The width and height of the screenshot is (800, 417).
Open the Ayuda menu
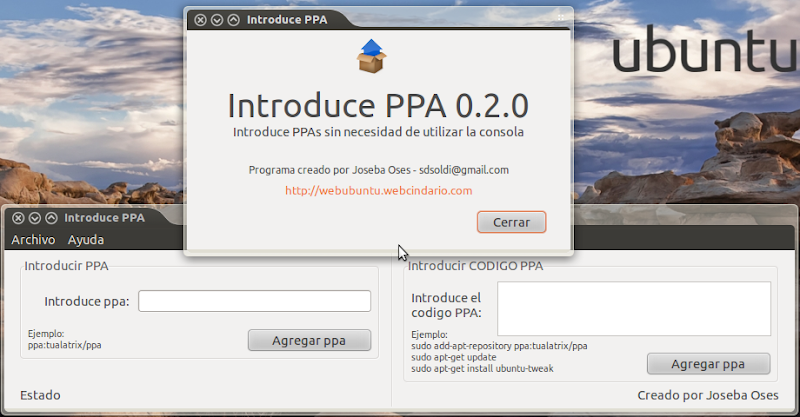tap(86, 239)
